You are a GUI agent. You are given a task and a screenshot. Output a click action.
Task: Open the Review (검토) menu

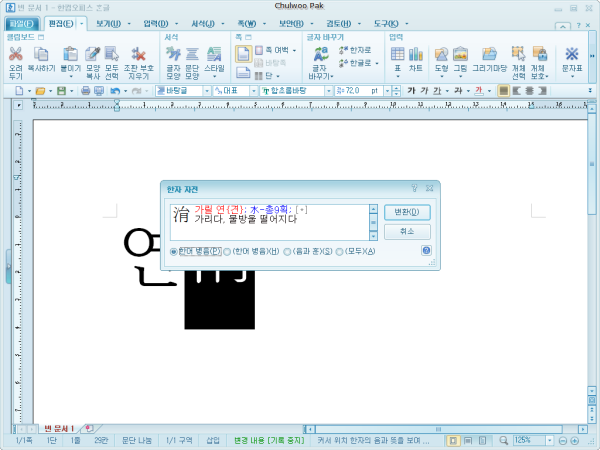[339, 24]
